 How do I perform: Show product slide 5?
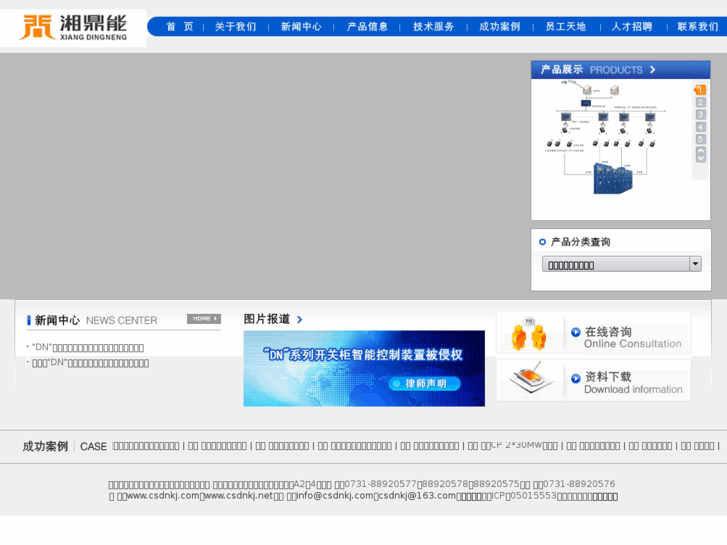(701, 139)
